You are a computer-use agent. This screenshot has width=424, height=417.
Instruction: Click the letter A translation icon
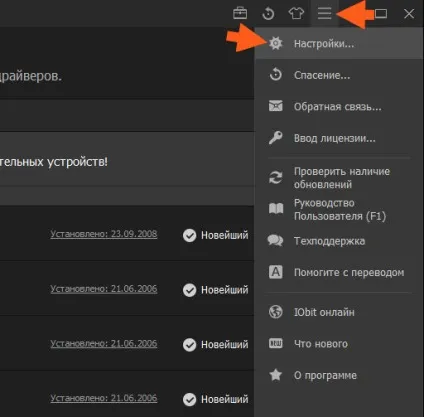pos(276,272)
